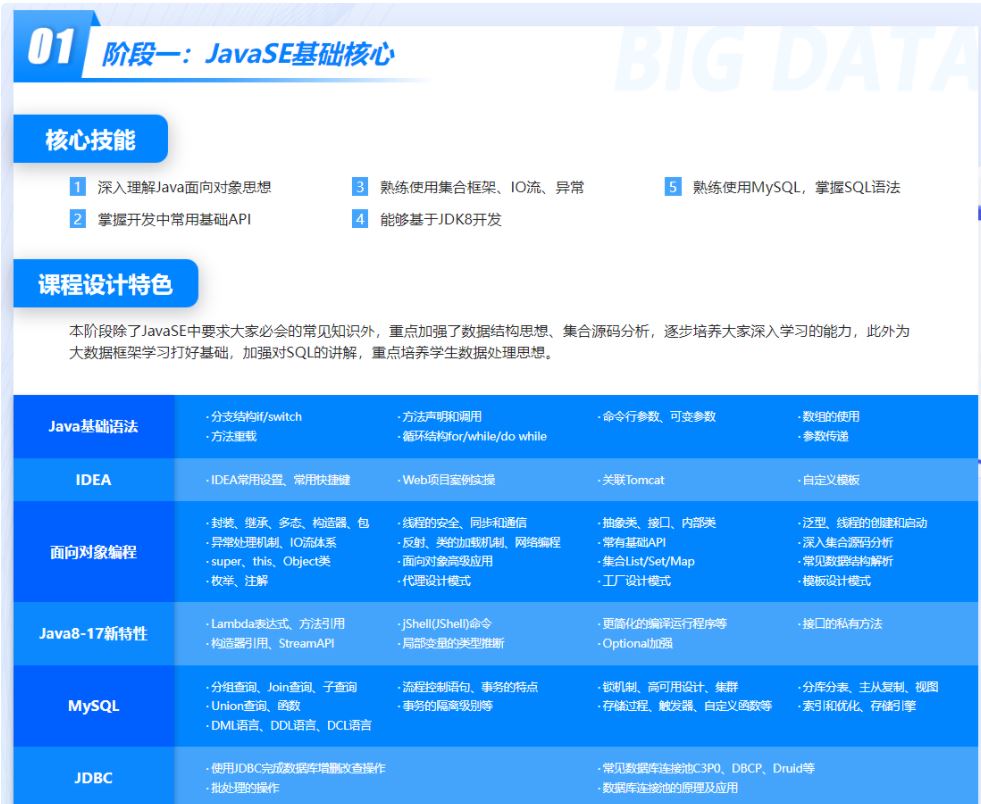Select the 课程设计特色 section label
981x804 pixels.
(106, 284)
